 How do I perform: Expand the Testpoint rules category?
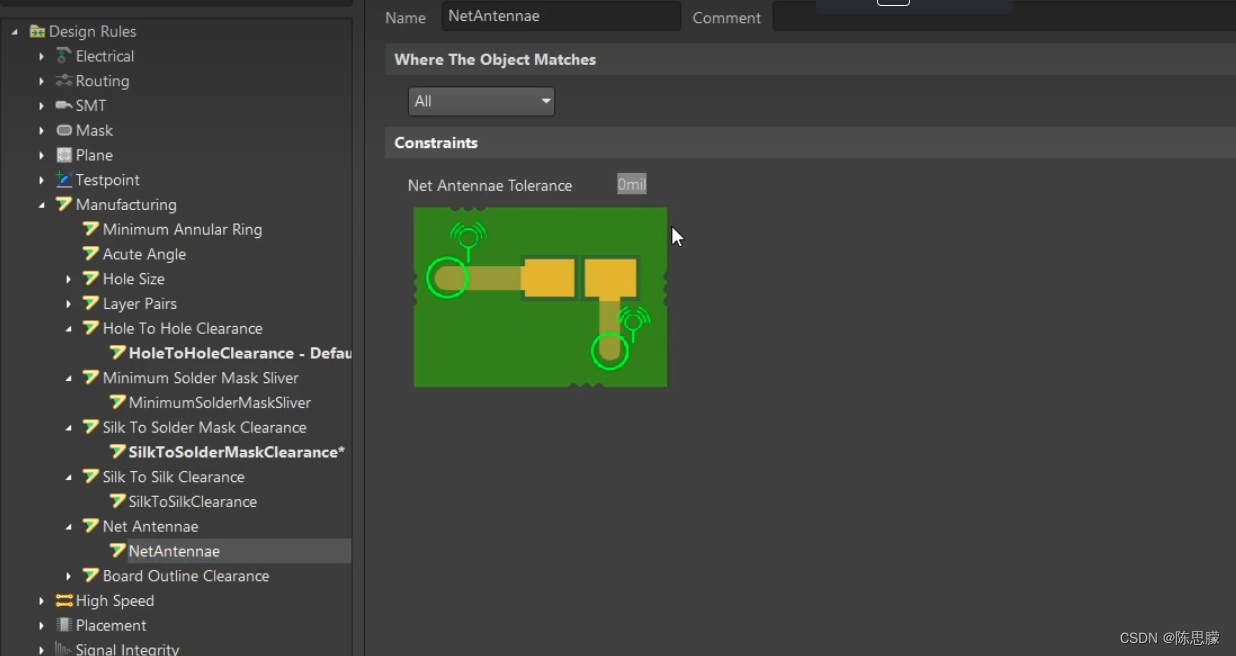click(41, 180)
